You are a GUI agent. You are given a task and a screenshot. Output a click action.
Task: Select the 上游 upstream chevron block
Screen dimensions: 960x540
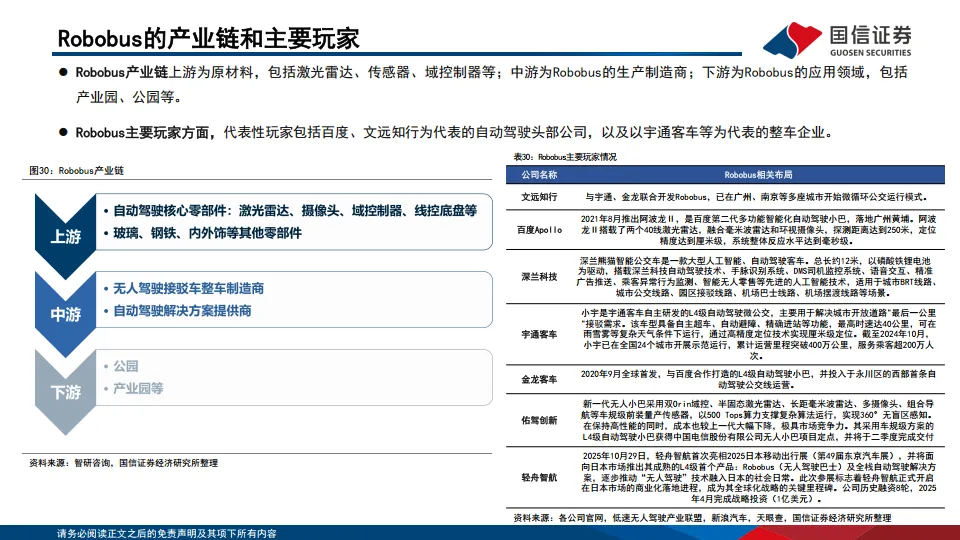tap(66, 236)
